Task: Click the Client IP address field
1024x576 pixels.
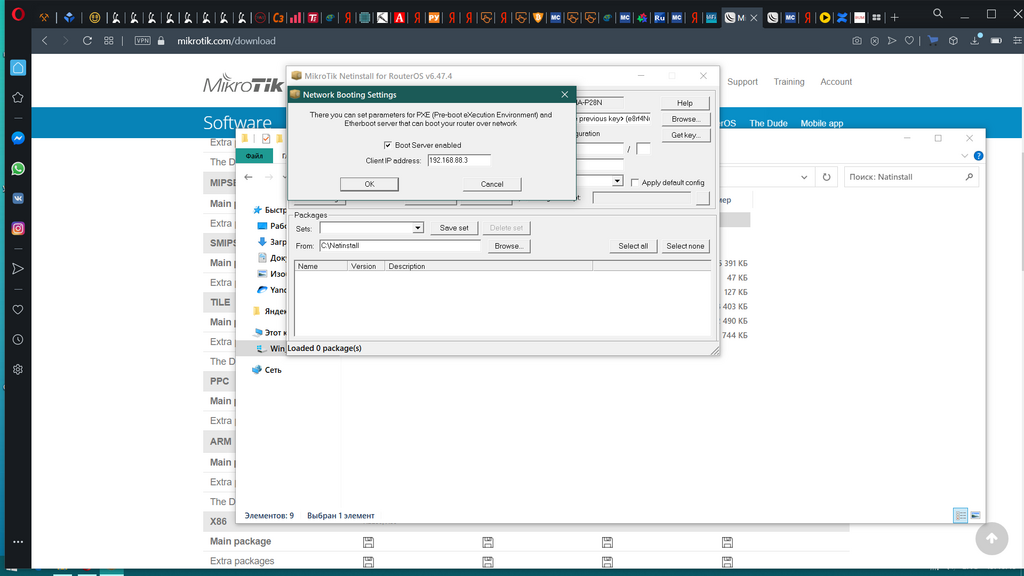Action: (x=458, y=160)
